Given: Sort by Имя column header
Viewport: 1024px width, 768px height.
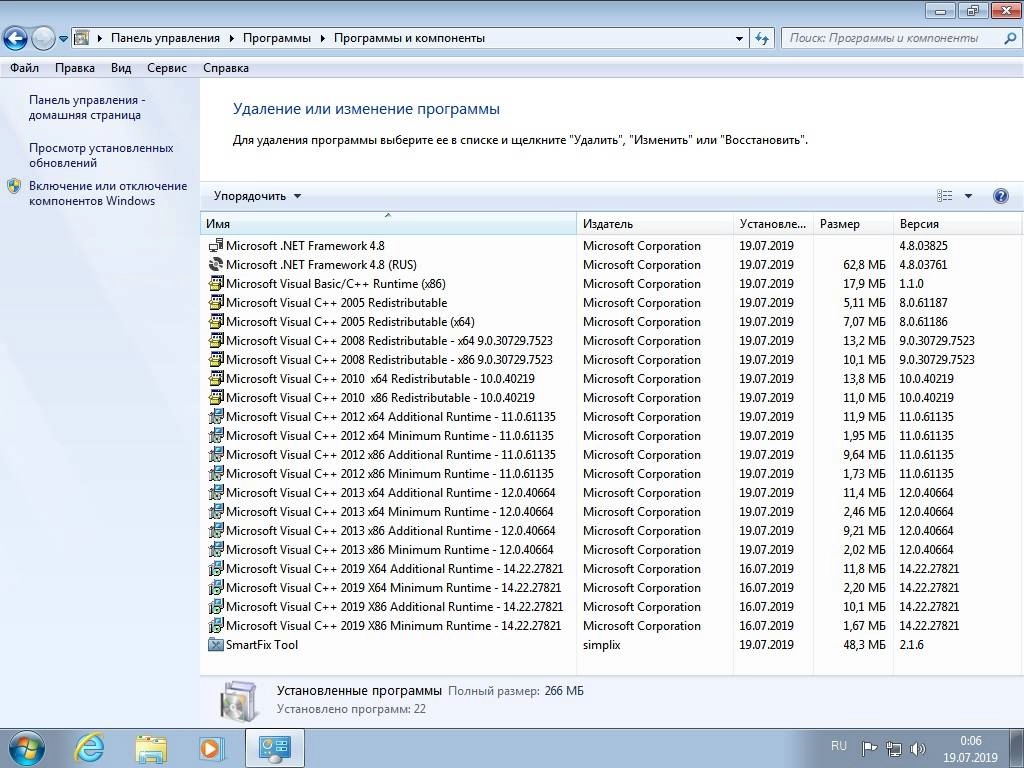Looking at the screenshot, I should pyautogui.click(x=388, y=223).
